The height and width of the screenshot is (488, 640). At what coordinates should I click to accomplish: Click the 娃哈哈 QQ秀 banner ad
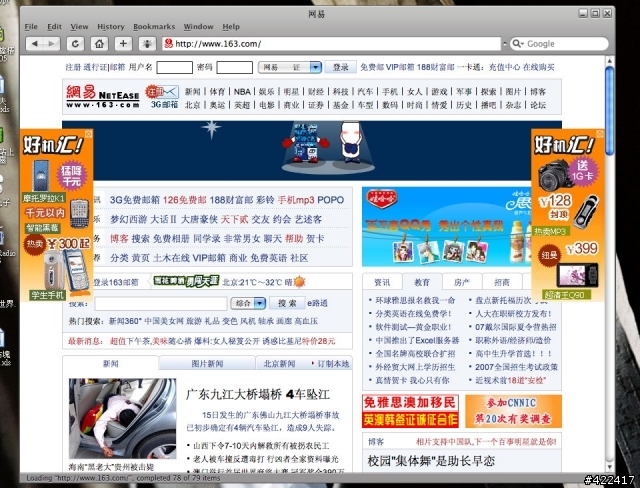click(x=446, y=227)
